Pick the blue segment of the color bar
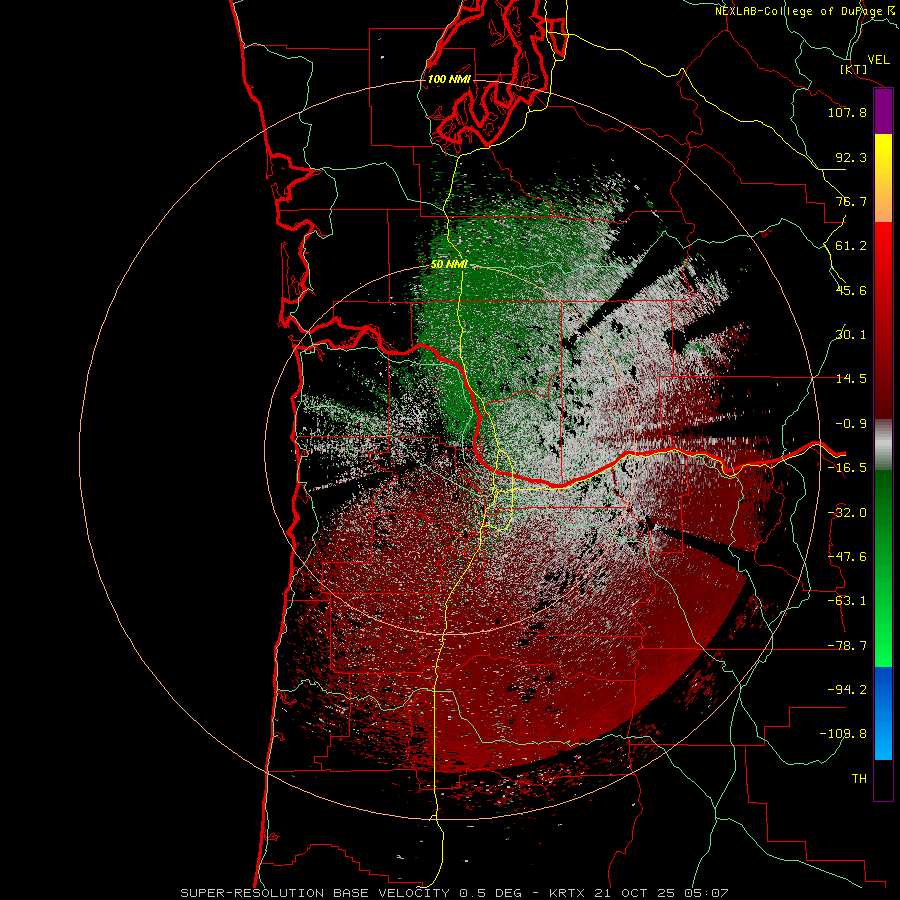Image resolution: width=900 pixels, height=900 pixels. coord(883,713)
